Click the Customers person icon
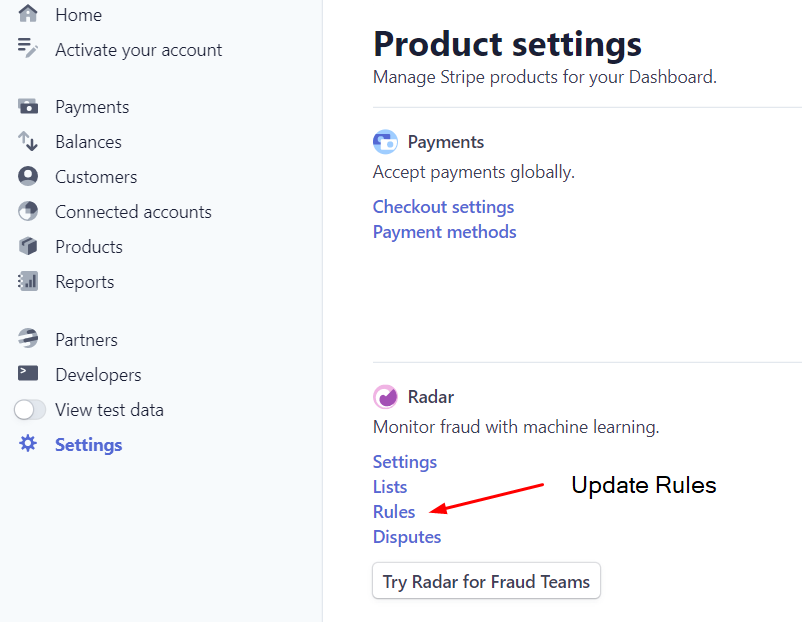802x622 pixels. pos(28,176)
